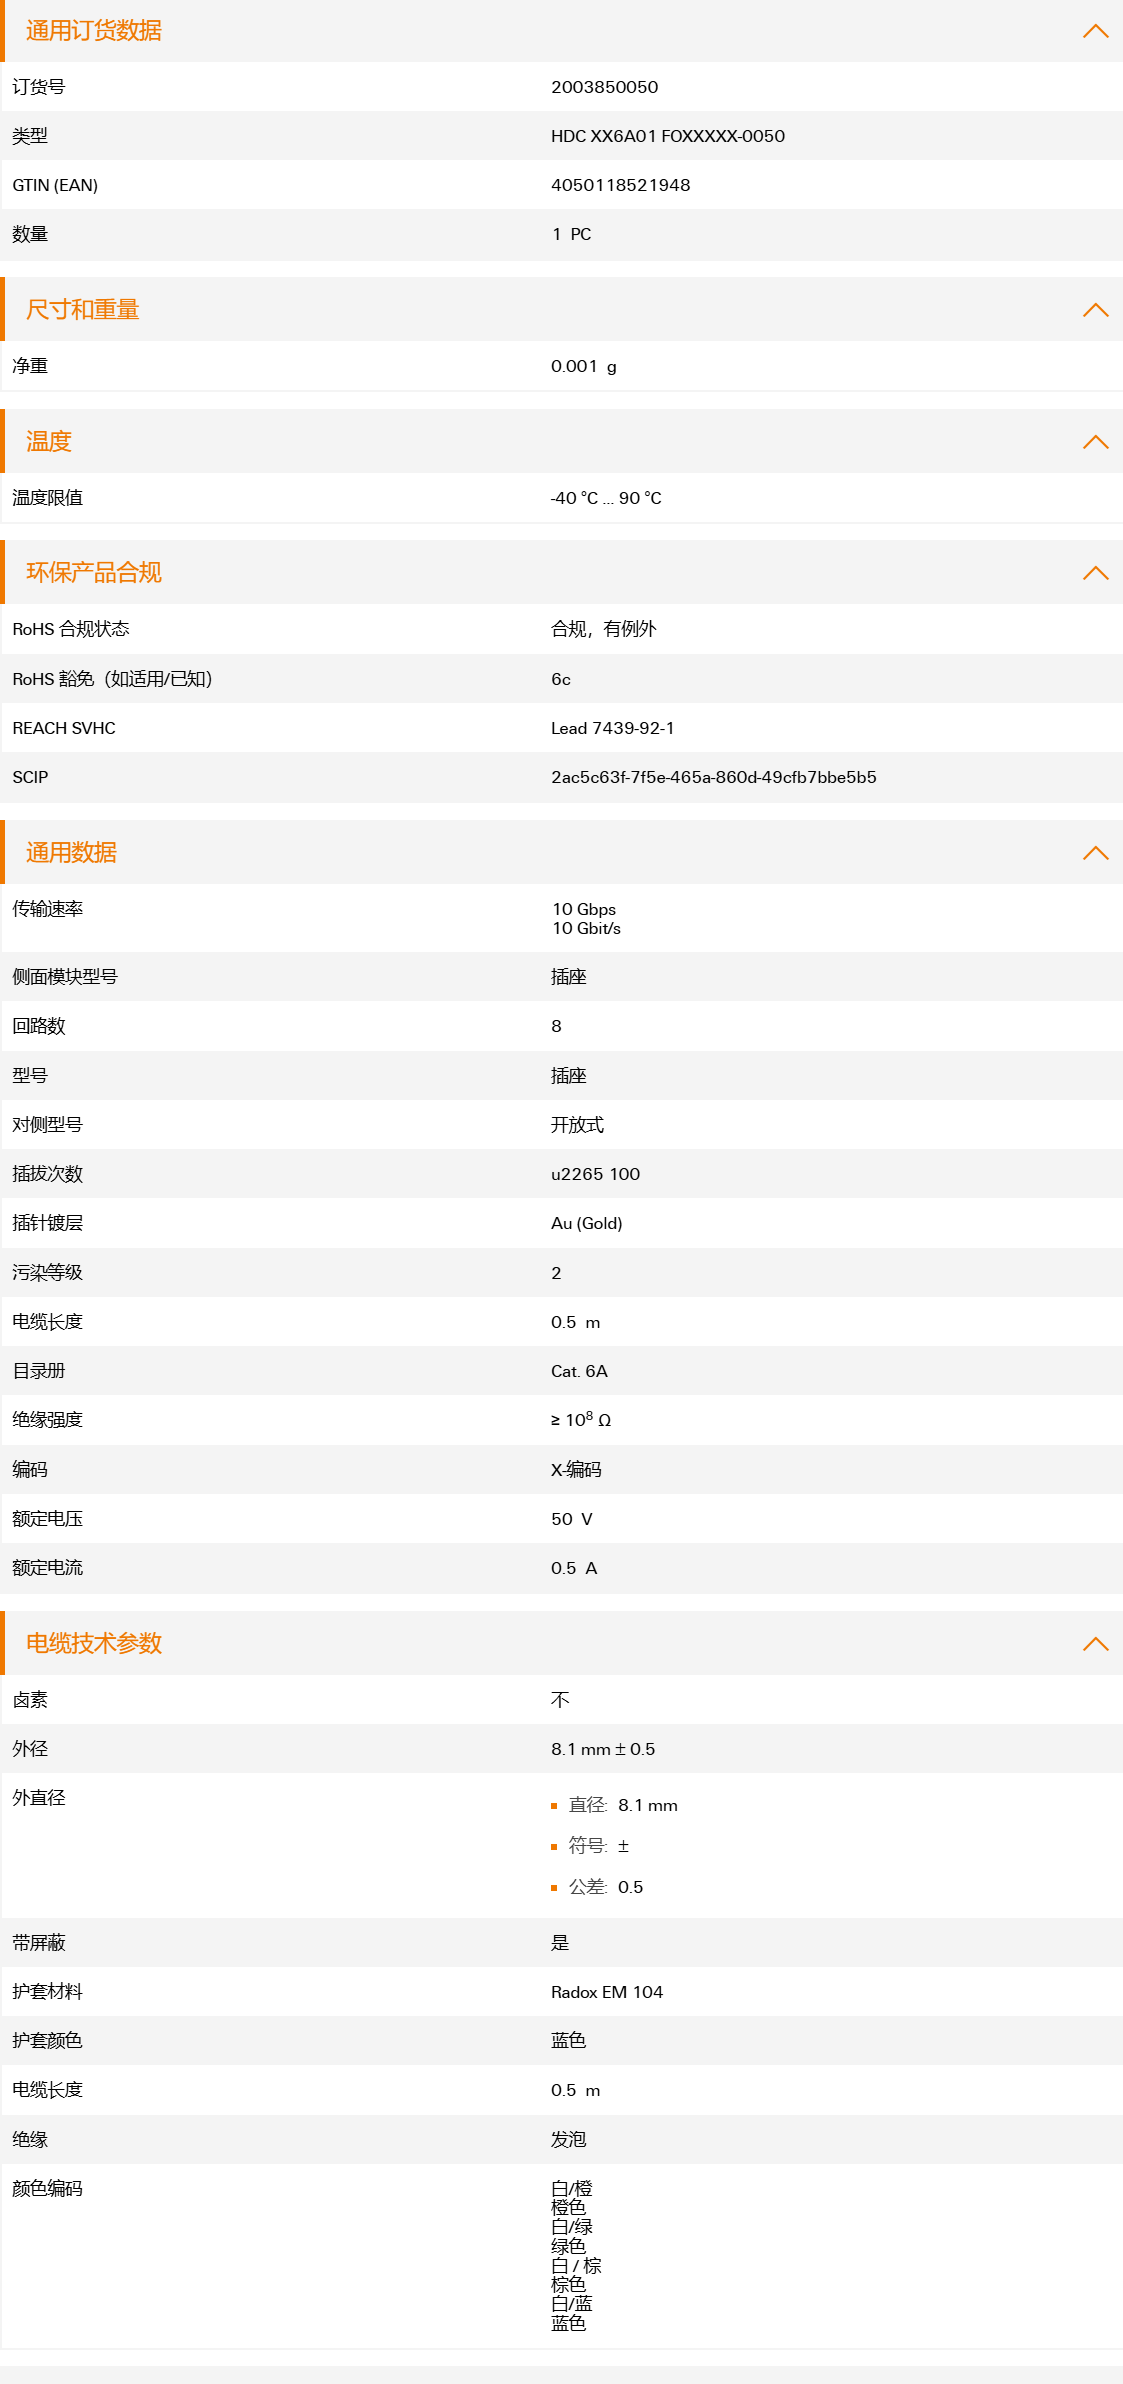Click sheath material Radox EM 104
This screenshot has width=1123, height=2384.
(x=607, y=1992)
